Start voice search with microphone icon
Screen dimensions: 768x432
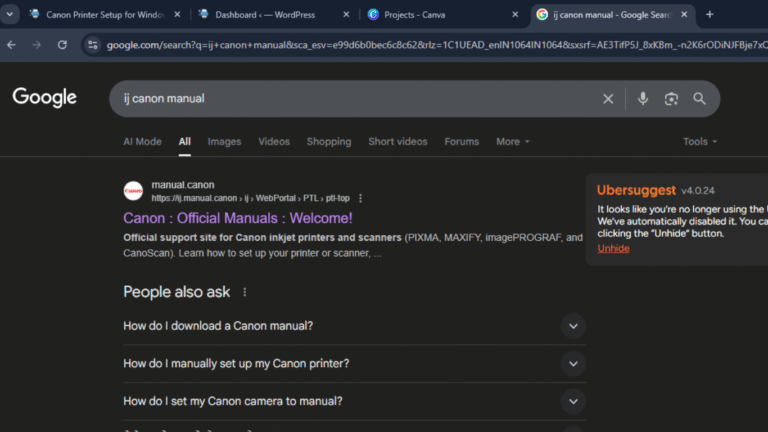(x=643, y=98)
